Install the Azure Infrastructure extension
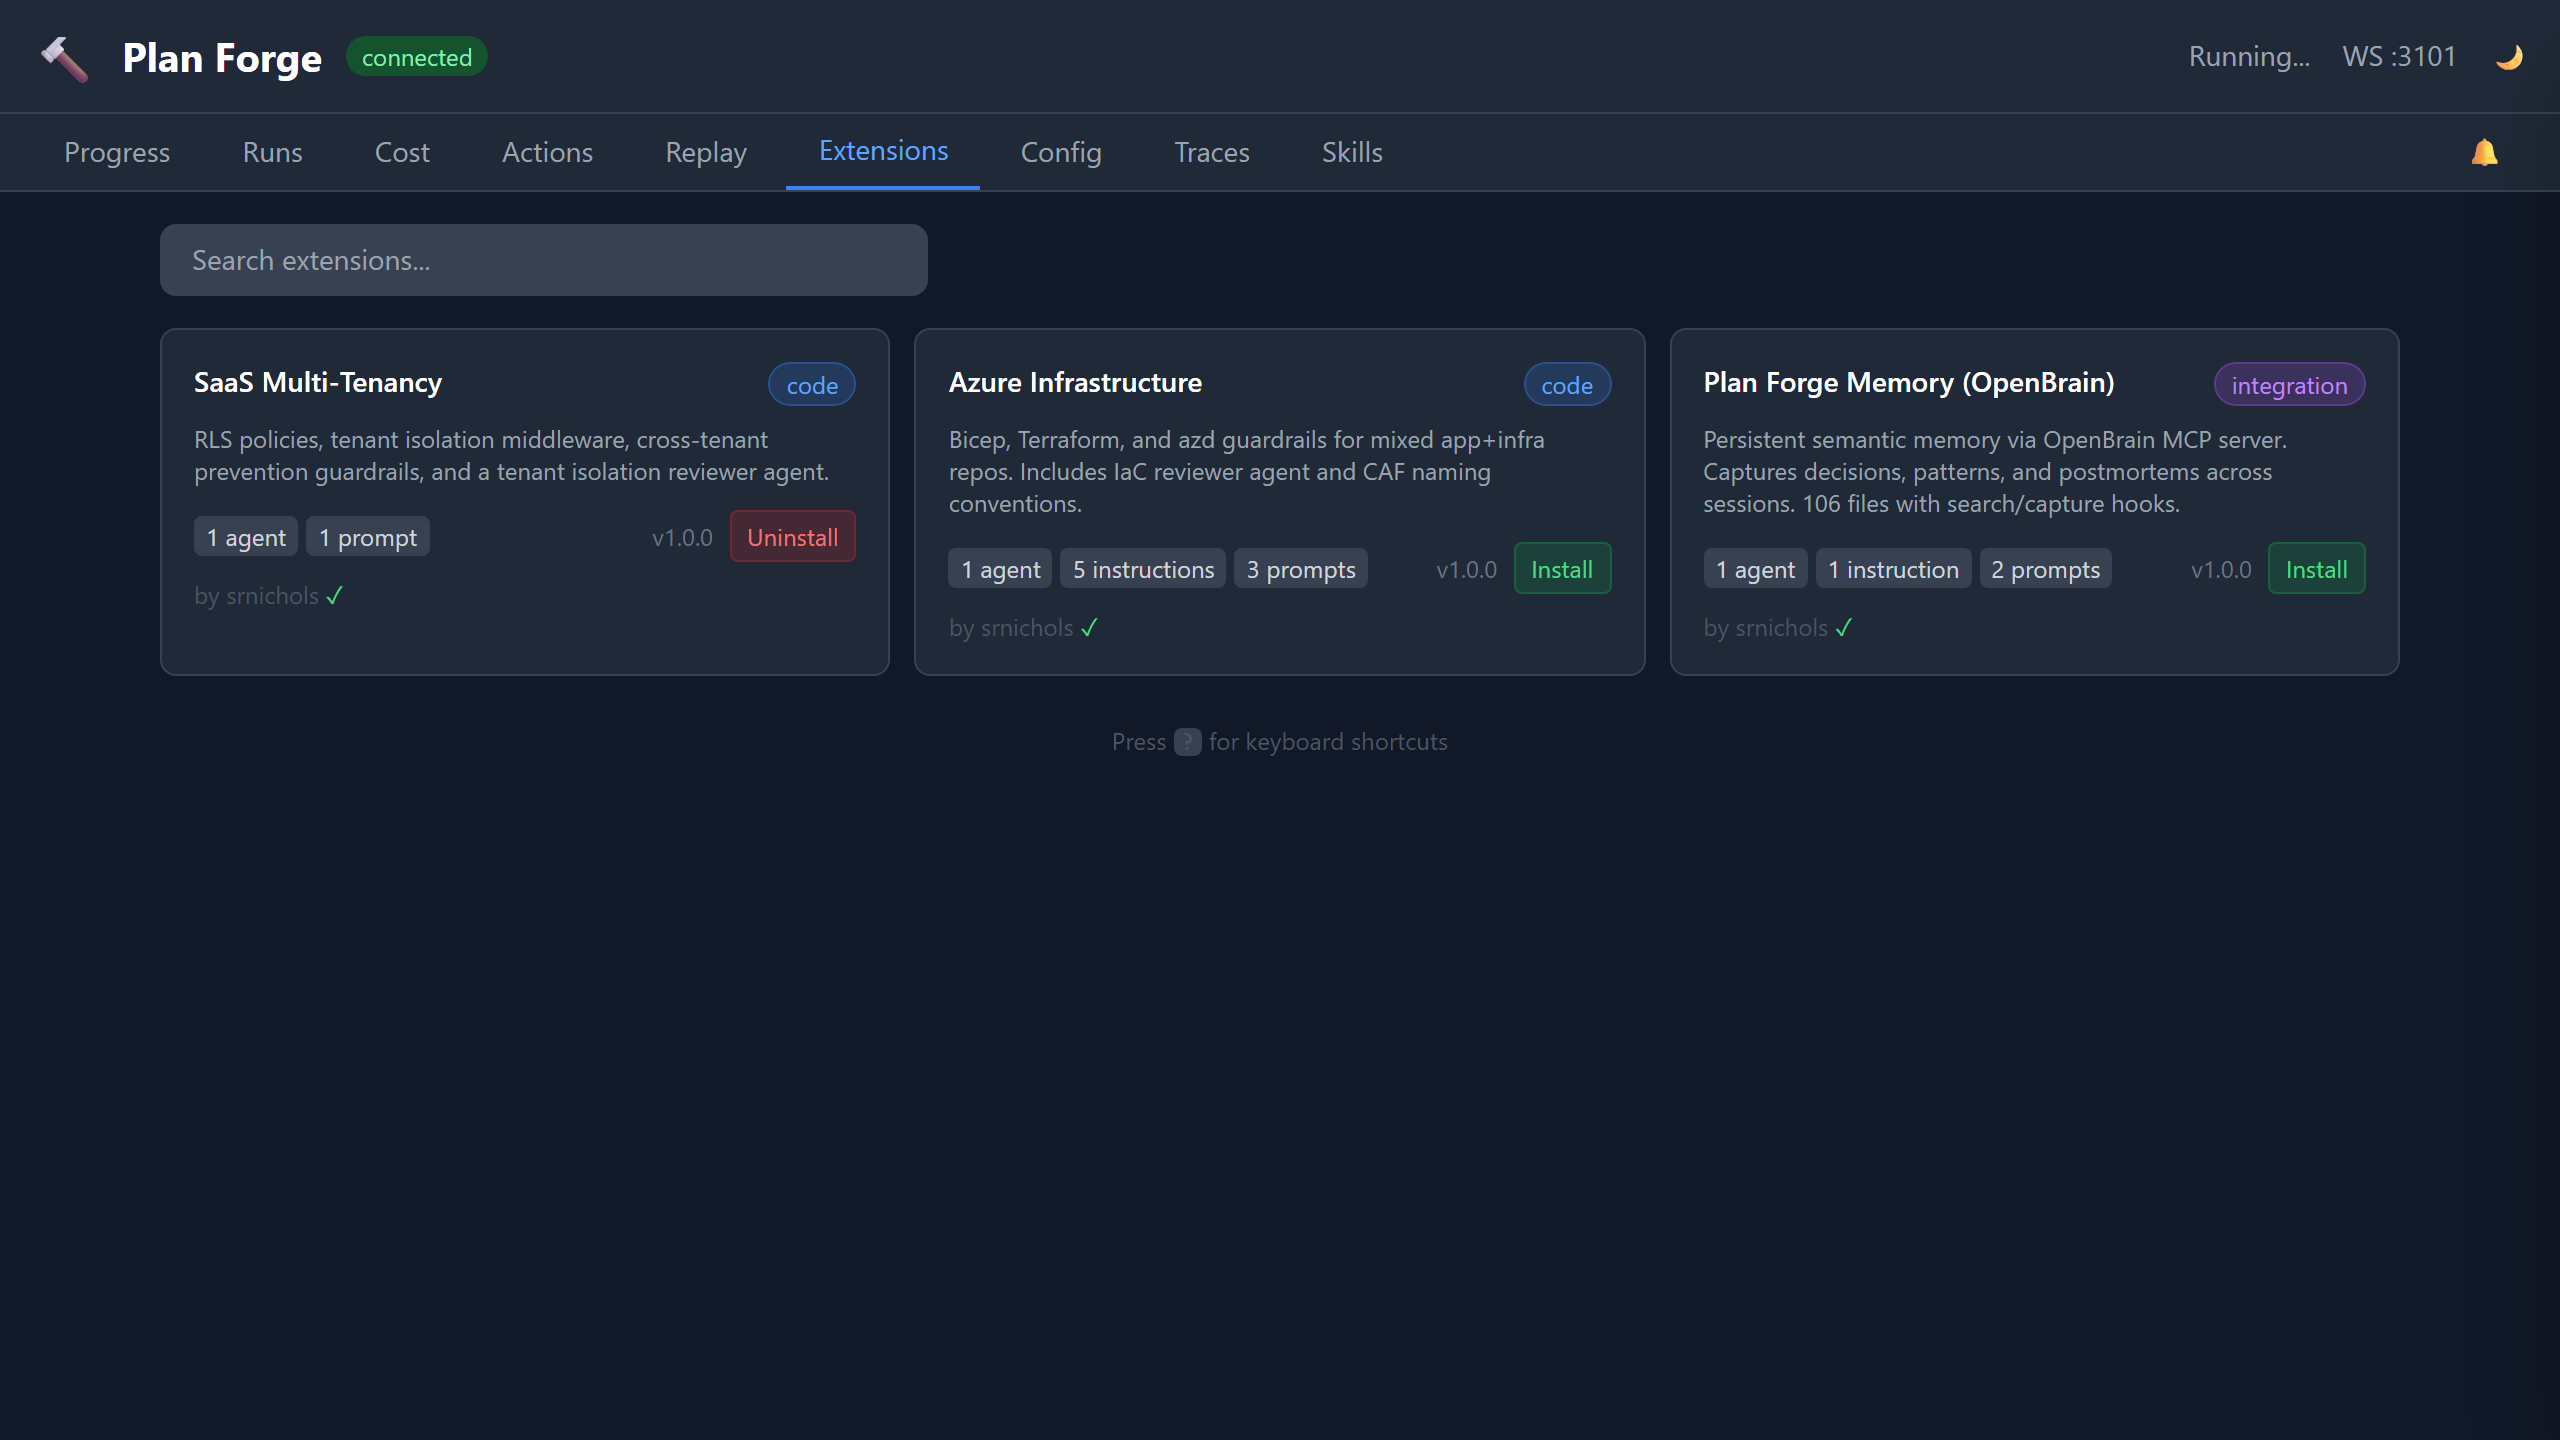This screenshot has height=1440, width=2560. [x=1562, y=568]
